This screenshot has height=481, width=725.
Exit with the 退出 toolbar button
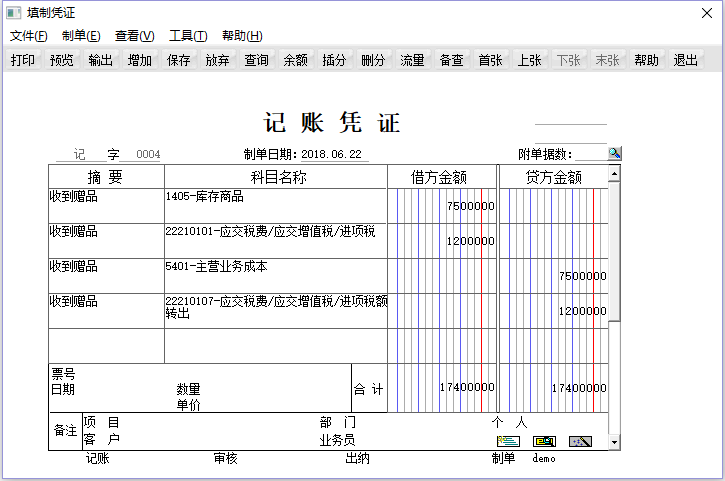[x=685, y=60]
